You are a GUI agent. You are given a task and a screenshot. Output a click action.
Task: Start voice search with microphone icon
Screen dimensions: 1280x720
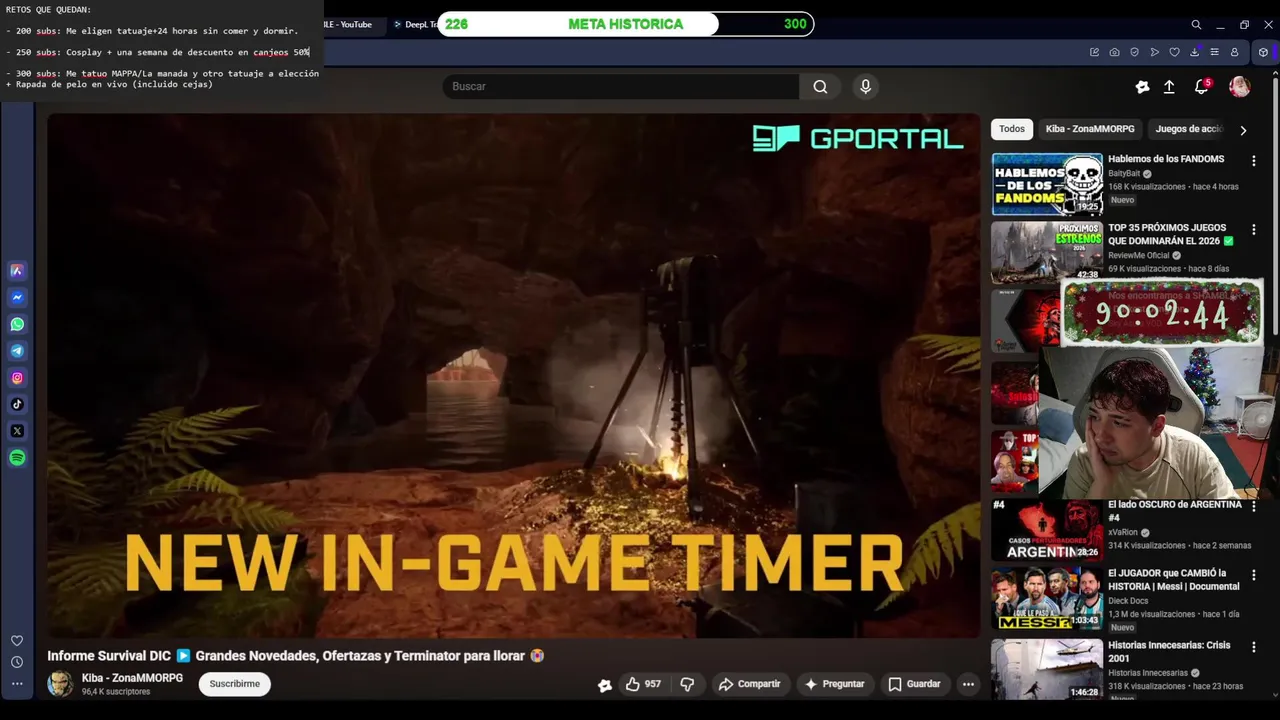[x=866, y=87]
